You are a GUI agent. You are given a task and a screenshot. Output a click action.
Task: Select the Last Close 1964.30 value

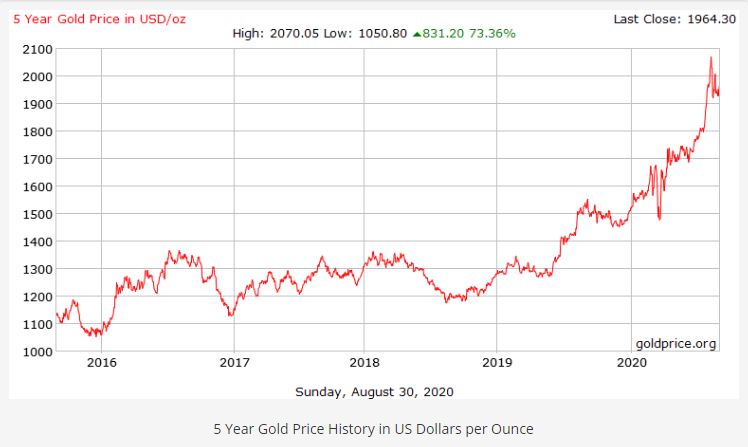coord(715,18)
